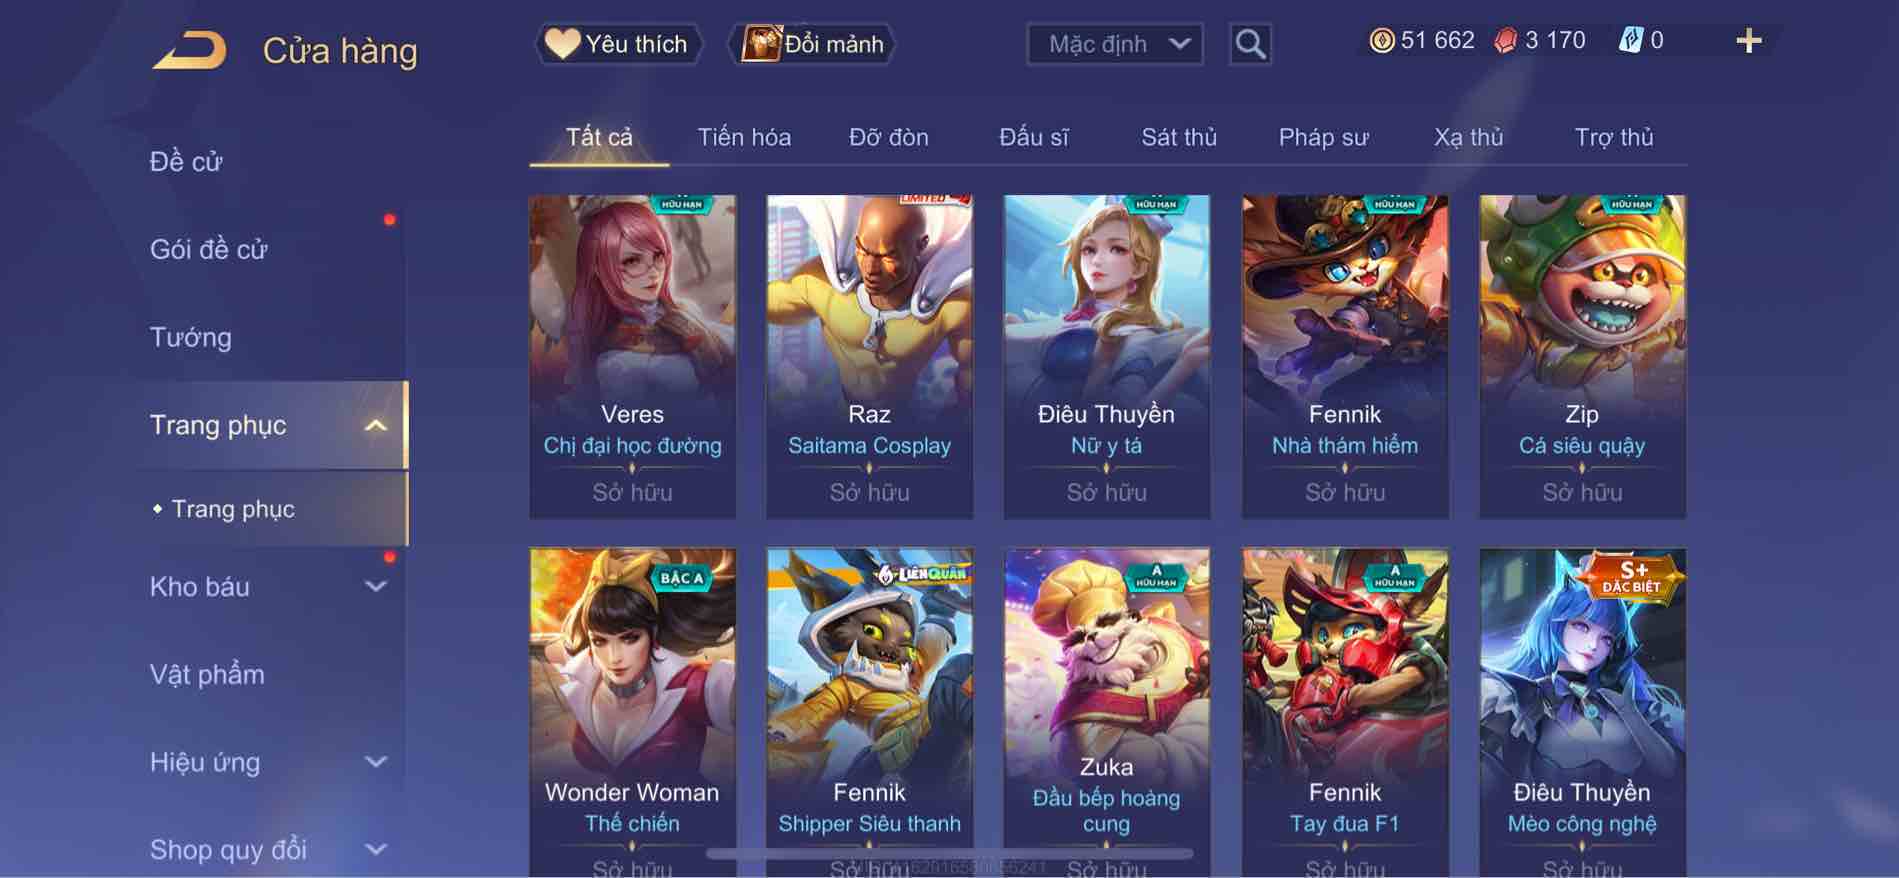Viewport: 1899px width, 878px height.
Task: Select Điêu Thuyền Mèo công nghệ skin
Action: tap(1582, 712)
